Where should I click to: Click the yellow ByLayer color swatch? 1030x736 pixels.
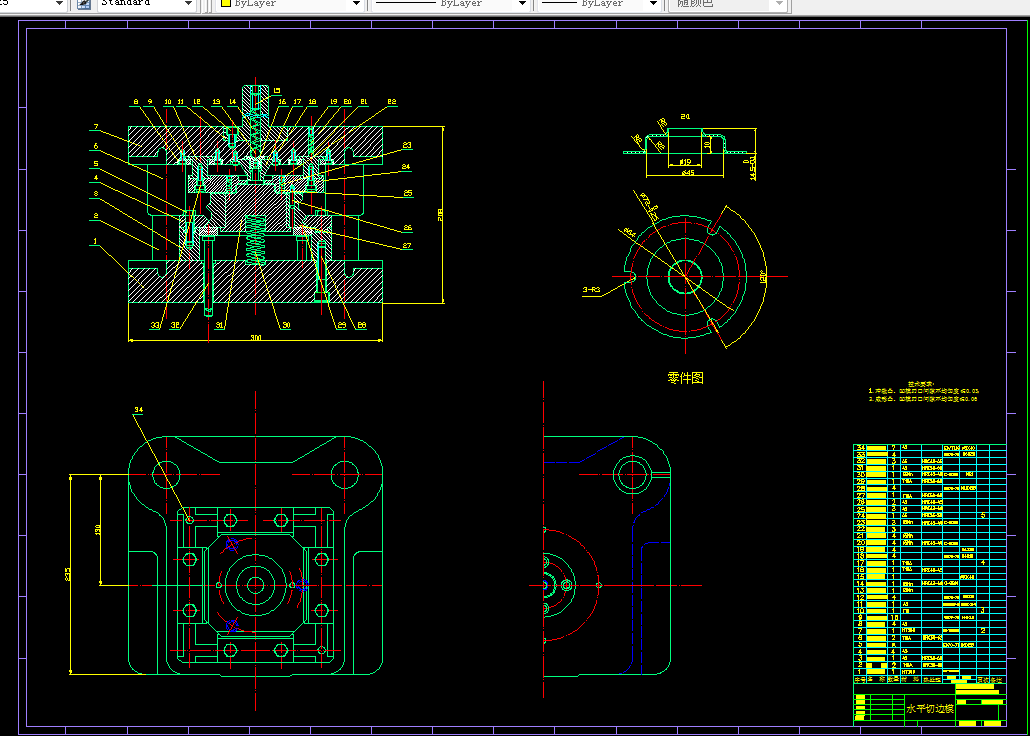coord(226,4)
